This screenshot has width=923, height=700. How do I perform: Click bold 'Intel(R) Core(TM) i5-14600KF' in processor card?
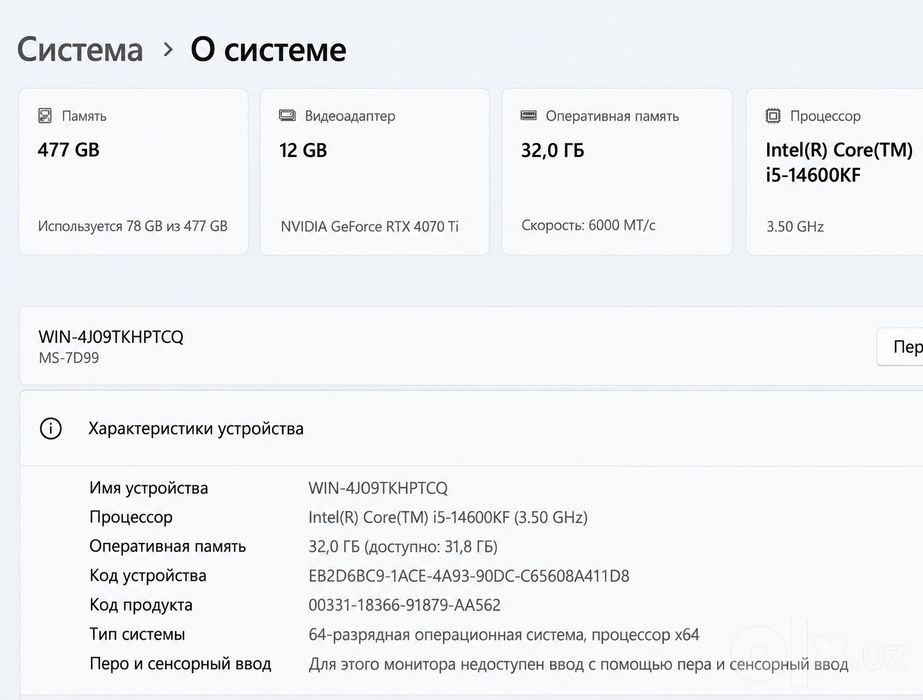[x=839, y=162]
